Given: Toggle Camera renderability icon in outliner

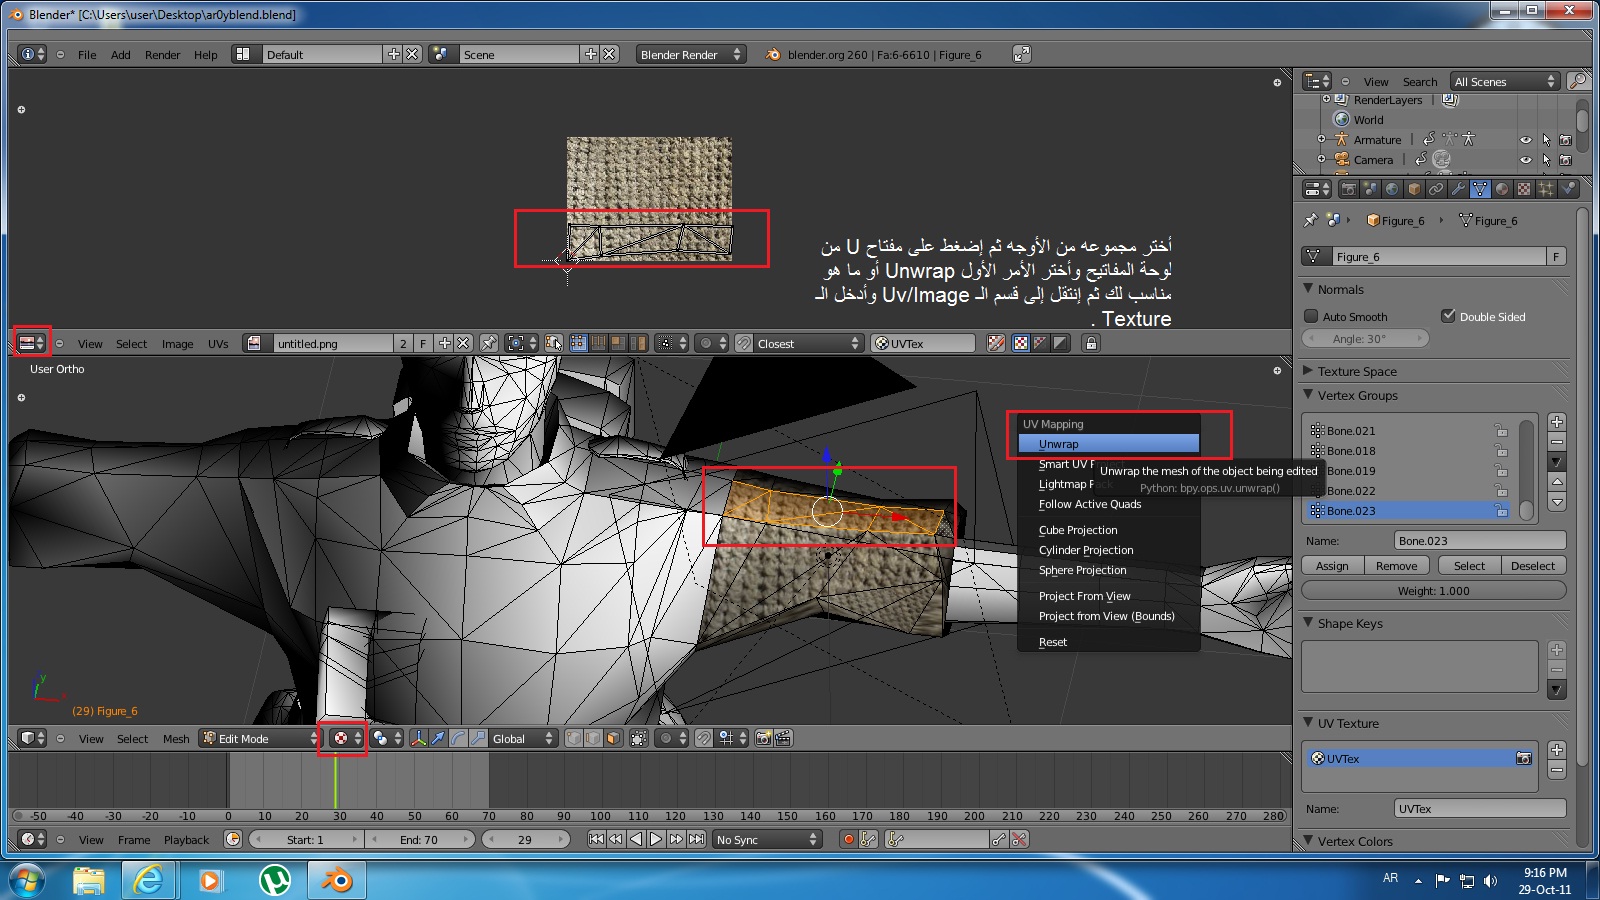Looking at the screenshot, I should 1566,160.
